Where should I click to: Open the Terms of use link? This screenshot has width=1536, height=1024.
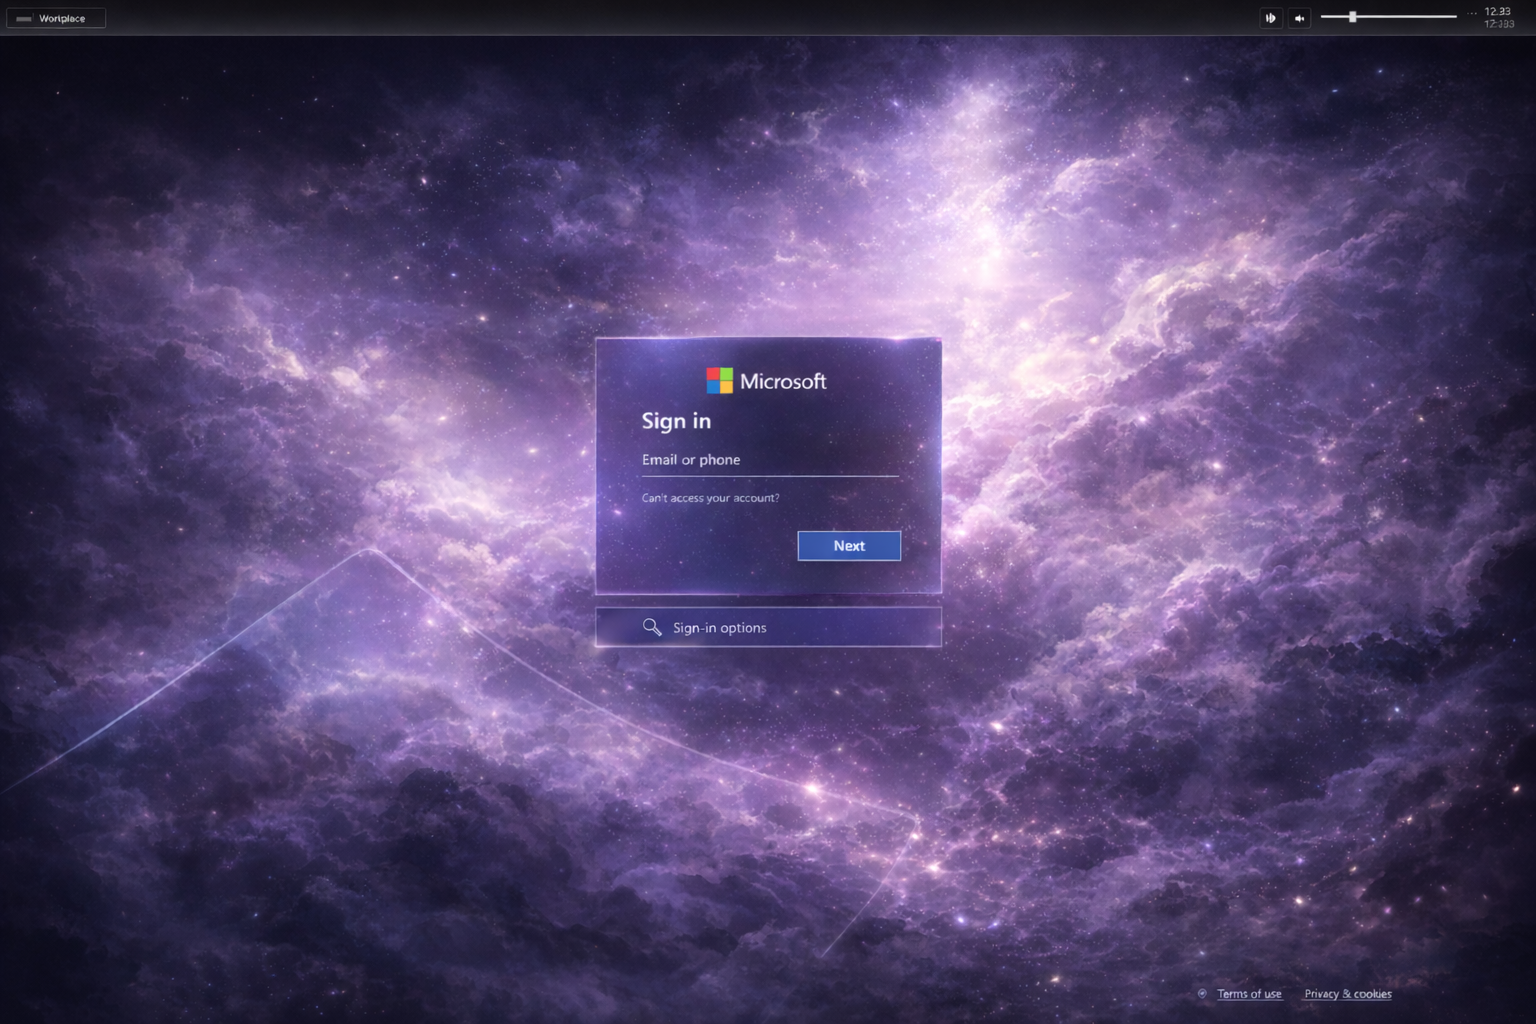pos(1249,993)
